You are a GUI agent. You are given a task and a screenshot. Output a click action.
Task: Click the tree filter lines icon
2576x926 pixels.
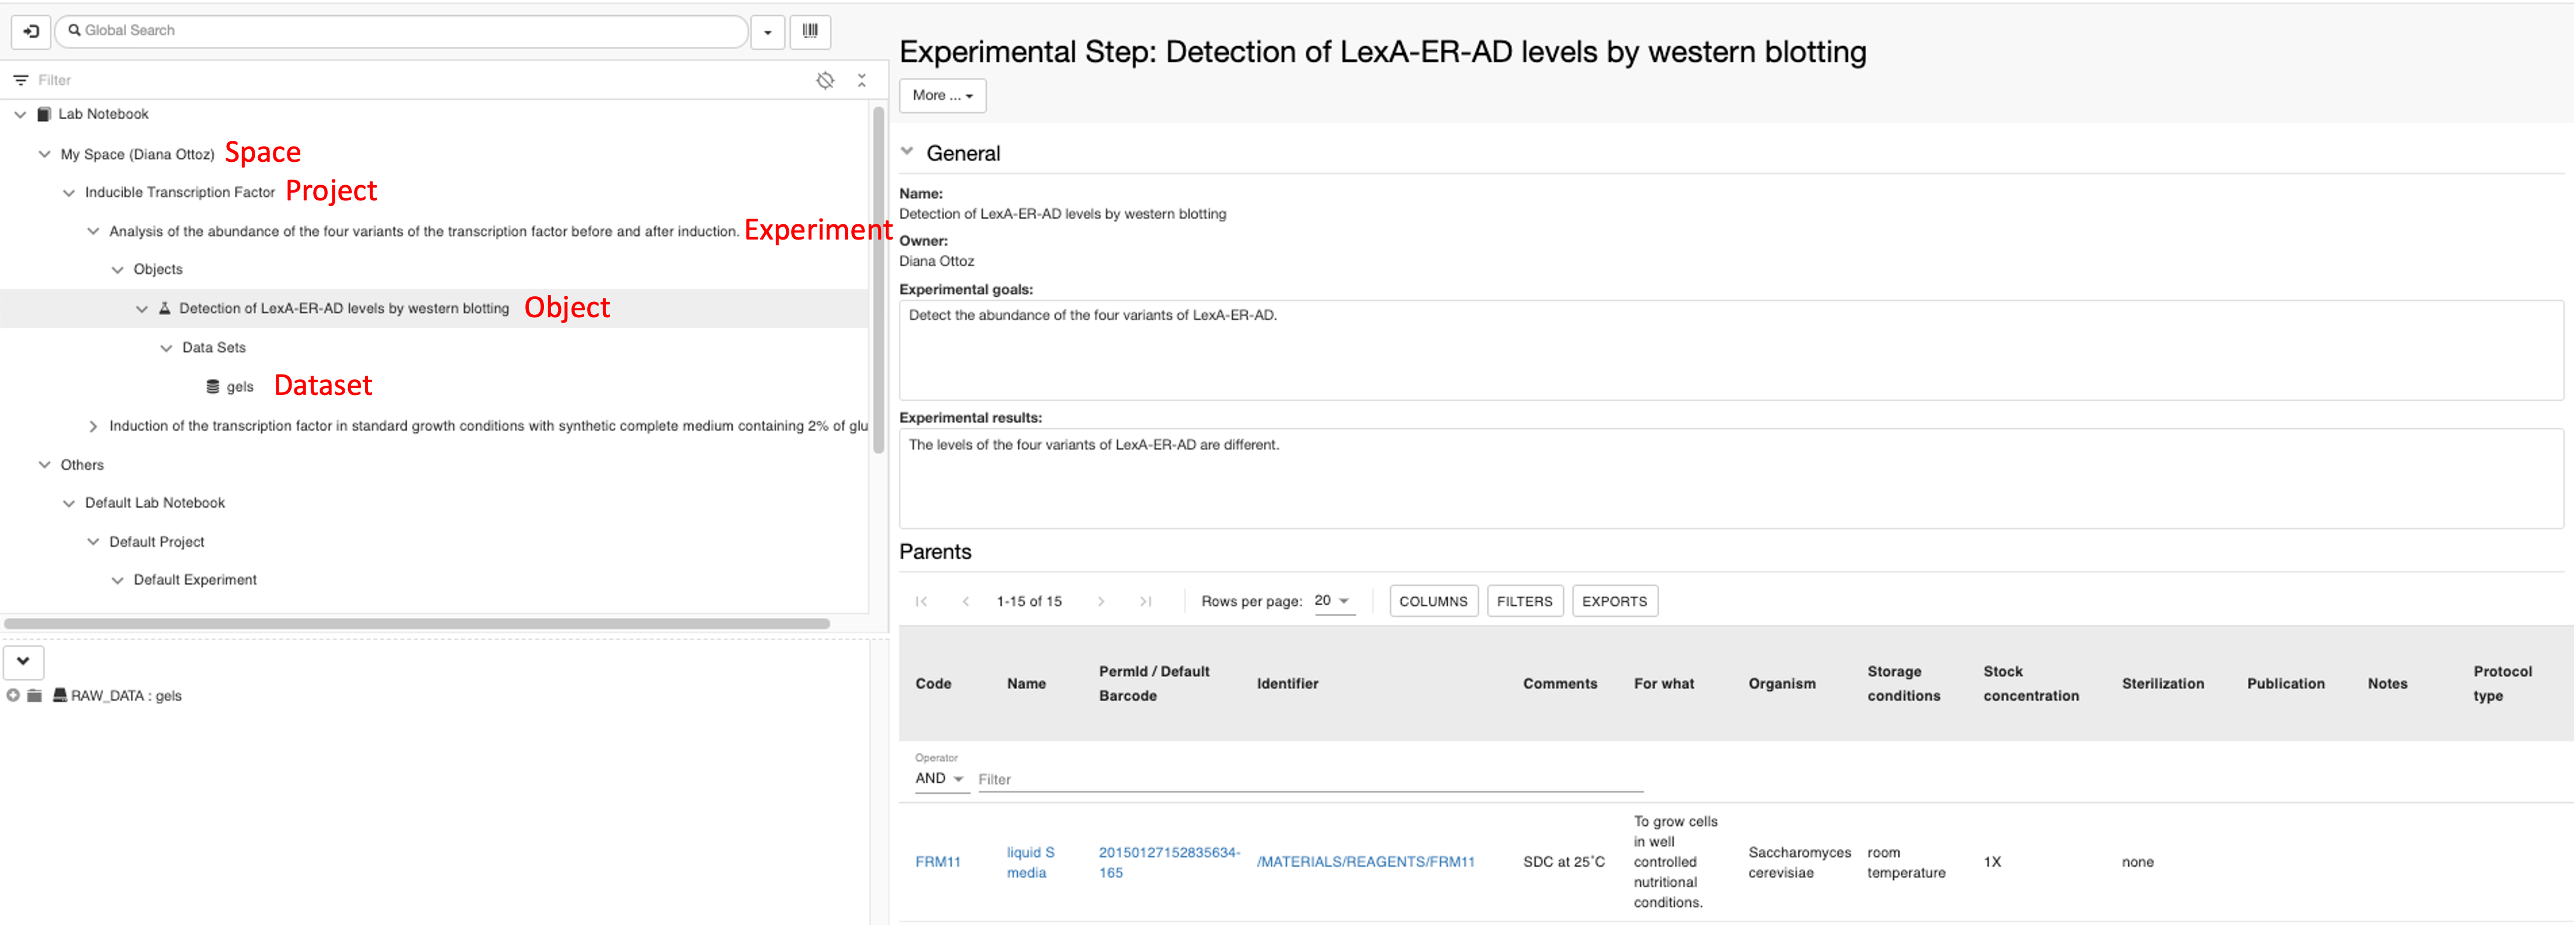[21, 80]
